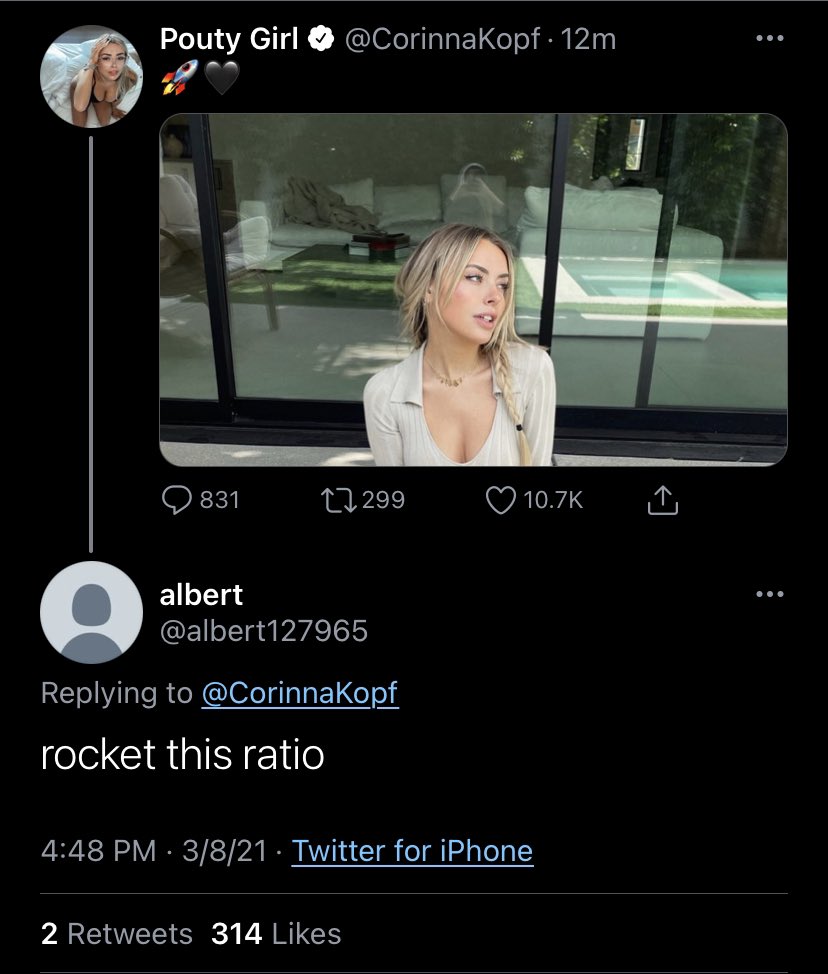The height and width of the screenshot is (974, 828).
Task: Retweet the Pouty Girl tweet
Action: (x=339, y=500)
